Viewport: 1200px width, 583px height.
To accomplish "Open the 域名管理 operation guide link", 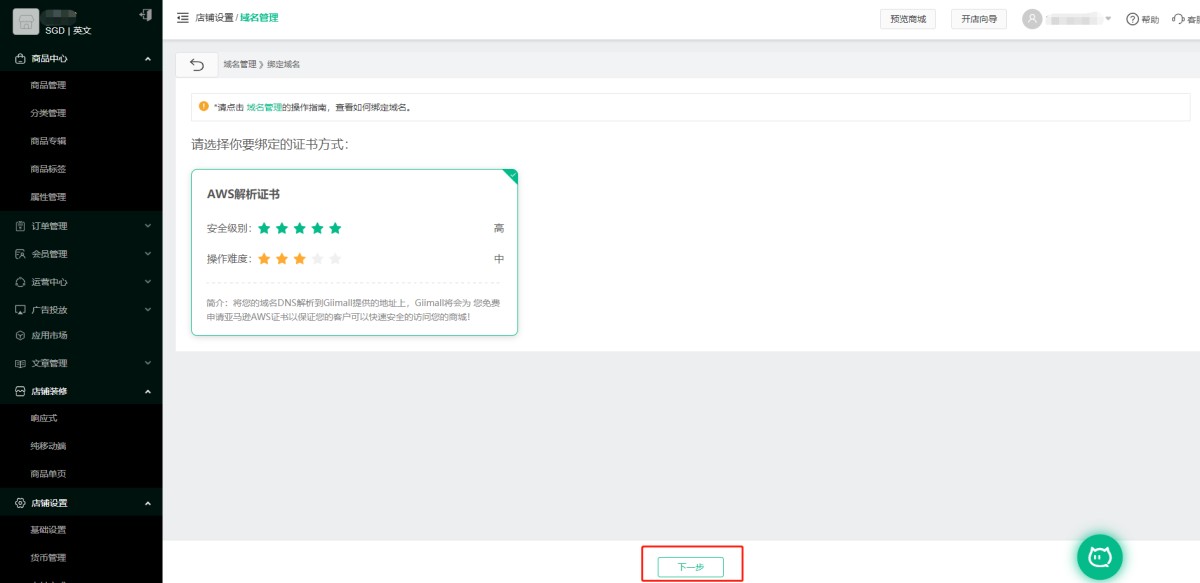I will tap(263, 107).
